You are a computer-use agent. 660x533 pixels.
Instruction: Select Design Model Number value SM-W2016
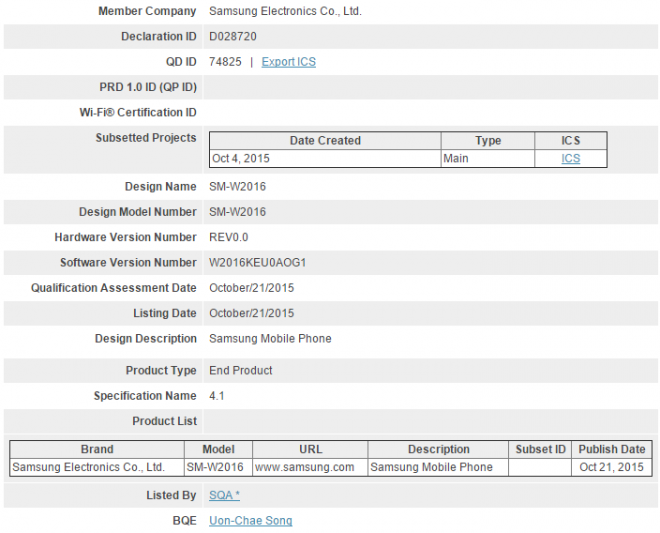(x=237, y=212)
